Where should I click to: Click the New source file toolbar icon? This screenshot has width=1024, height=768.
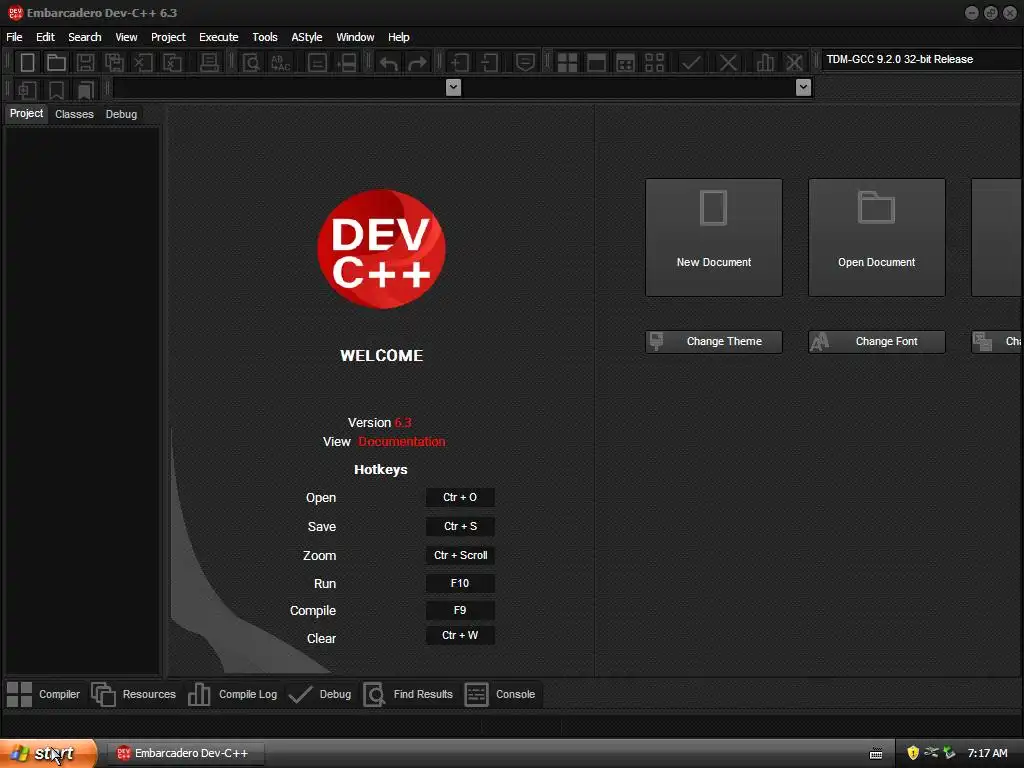click(x=27, y=63)
